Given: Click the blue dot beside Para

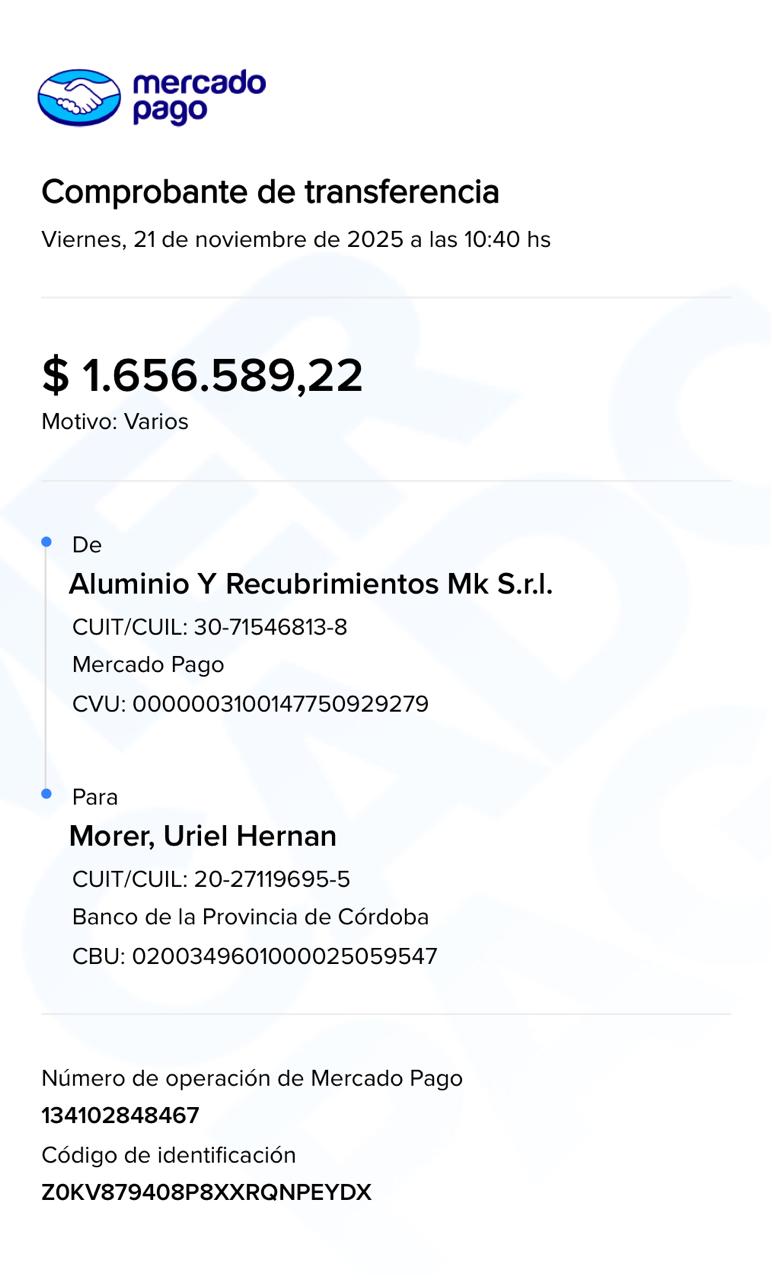Looking at the screenshot, I should coord(46,794).
